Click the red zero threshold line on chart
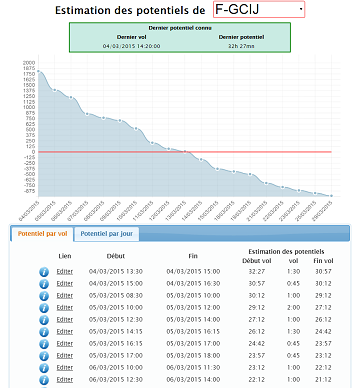360x388 pixels. click(185, 152)
